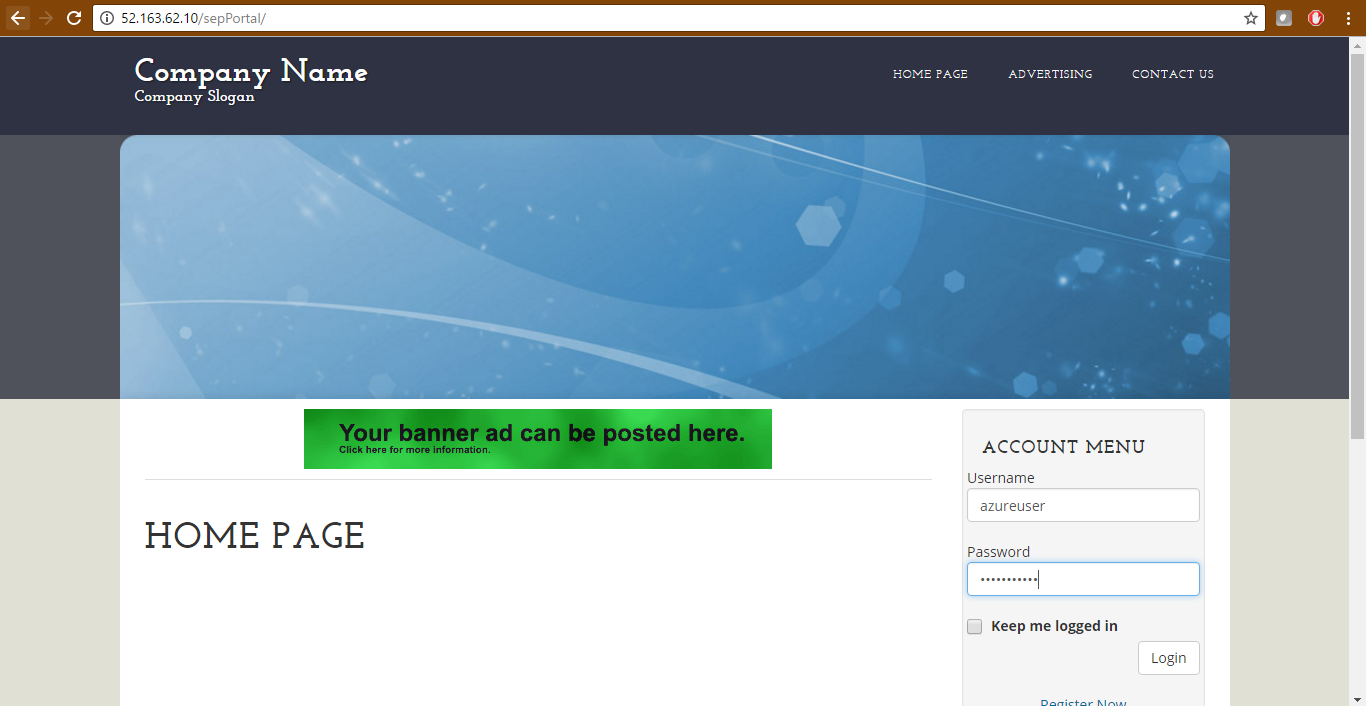
Task: Enable the Keep me logged in checkbox
Action: point(975,627)
